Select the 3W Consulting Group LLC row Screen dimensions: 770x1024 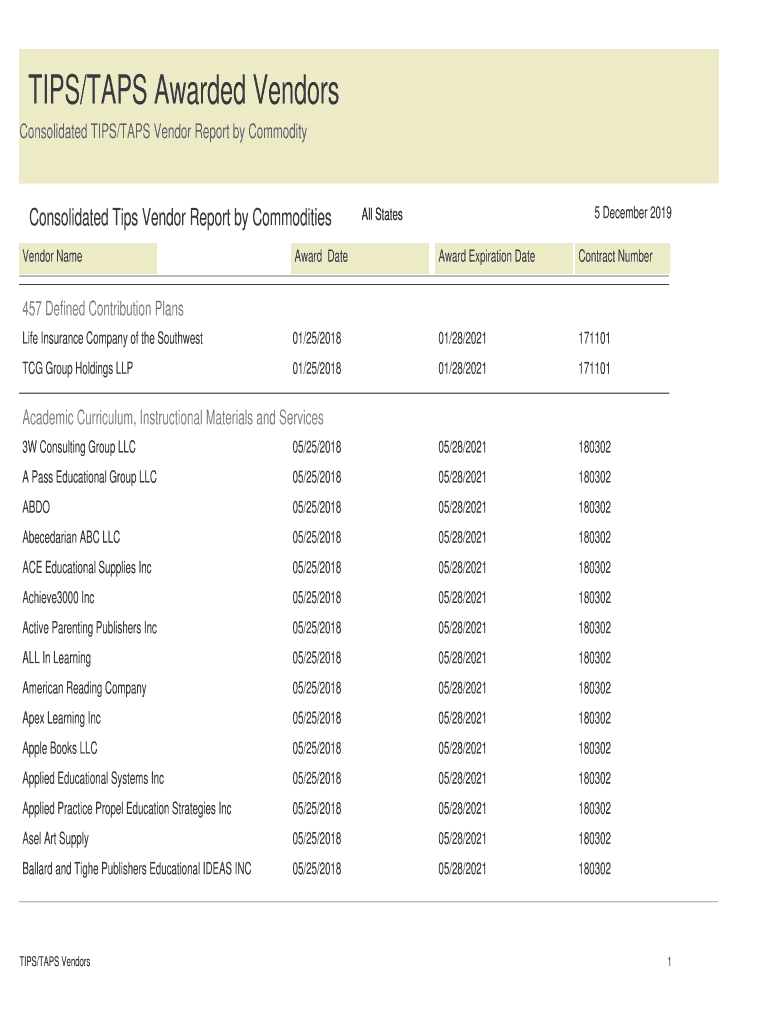[x=79, y=447]
